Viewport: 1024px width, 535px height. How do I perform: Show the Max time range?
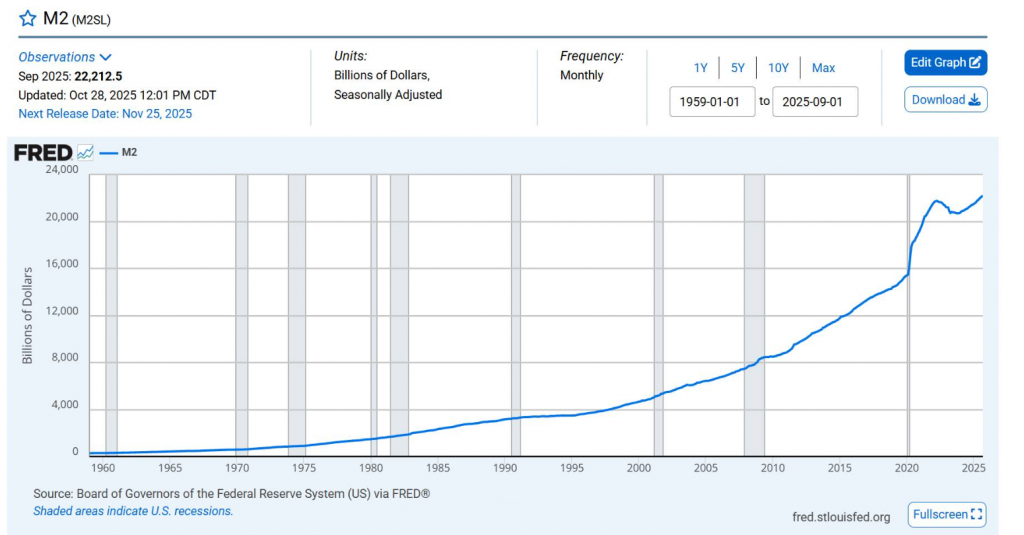(823, 68)
